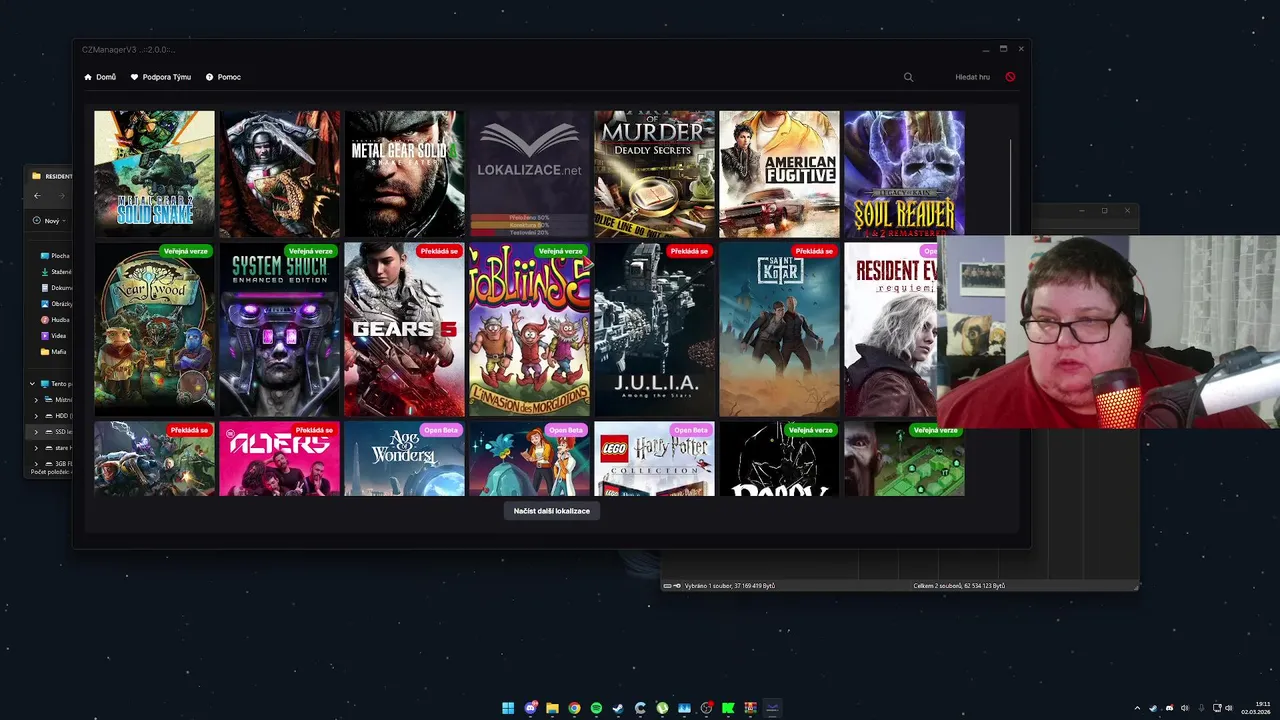Select Videa in File Explorer sidebar
Screen dimensions: 1280x720
click(55, 336)
